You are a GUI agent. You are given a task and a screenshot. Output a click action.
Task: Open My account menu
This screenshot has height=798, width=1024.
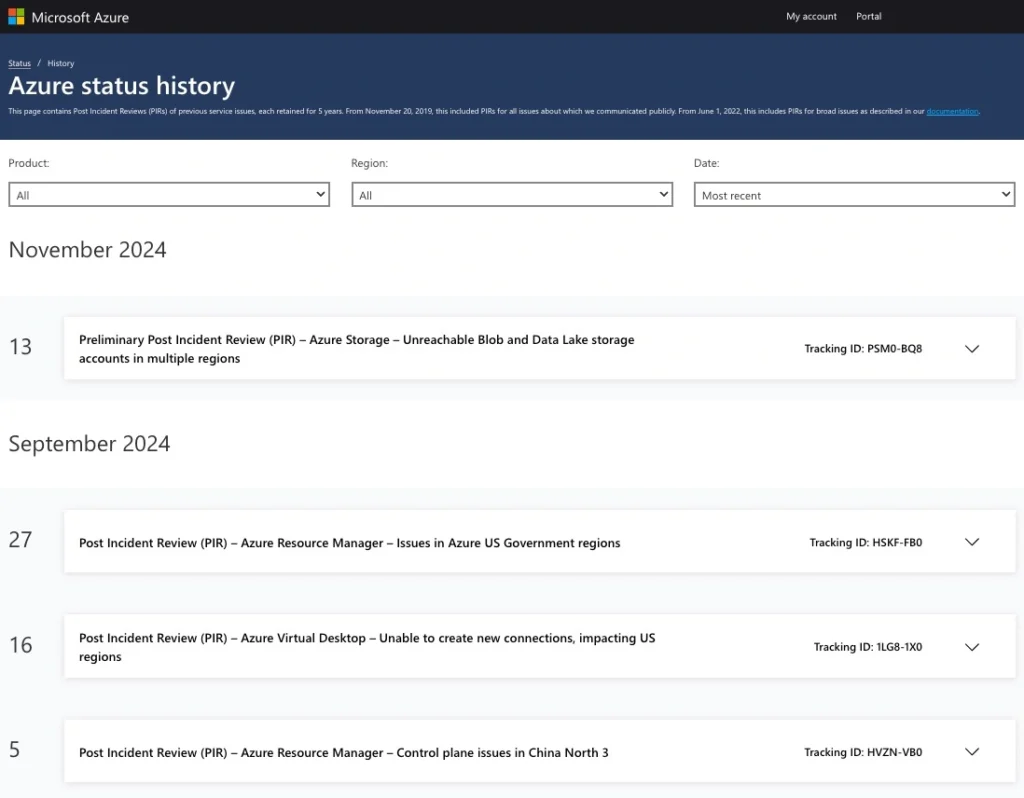click(811, 16)
